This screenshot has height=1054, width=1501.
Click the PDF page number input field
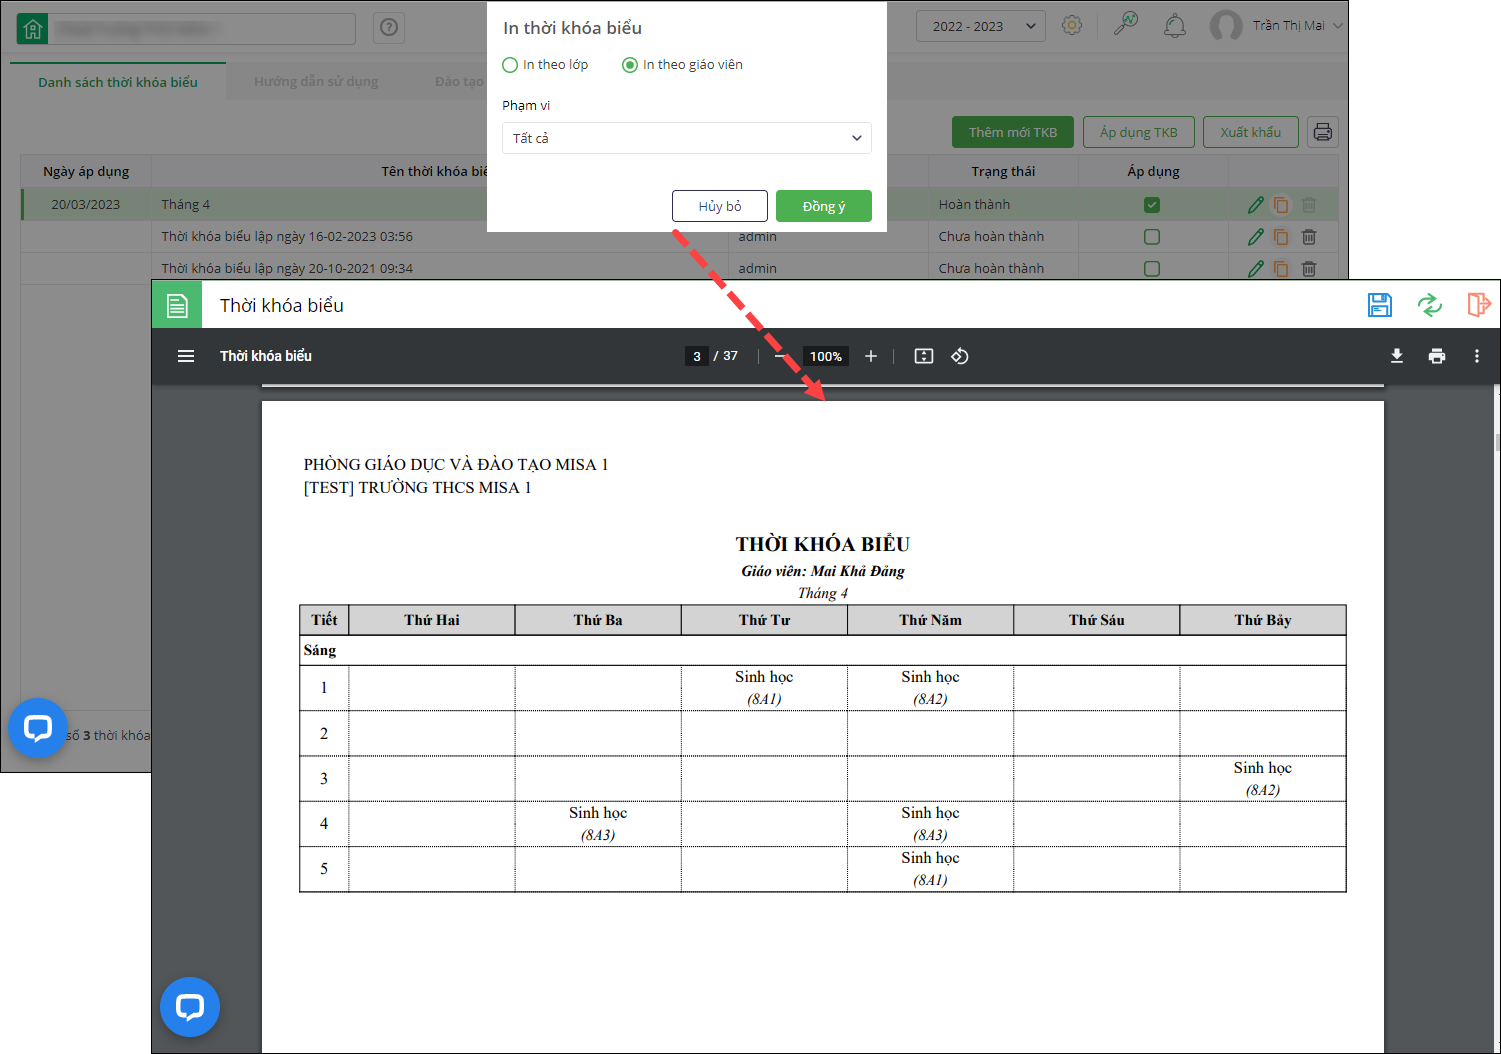click(697, 356)
